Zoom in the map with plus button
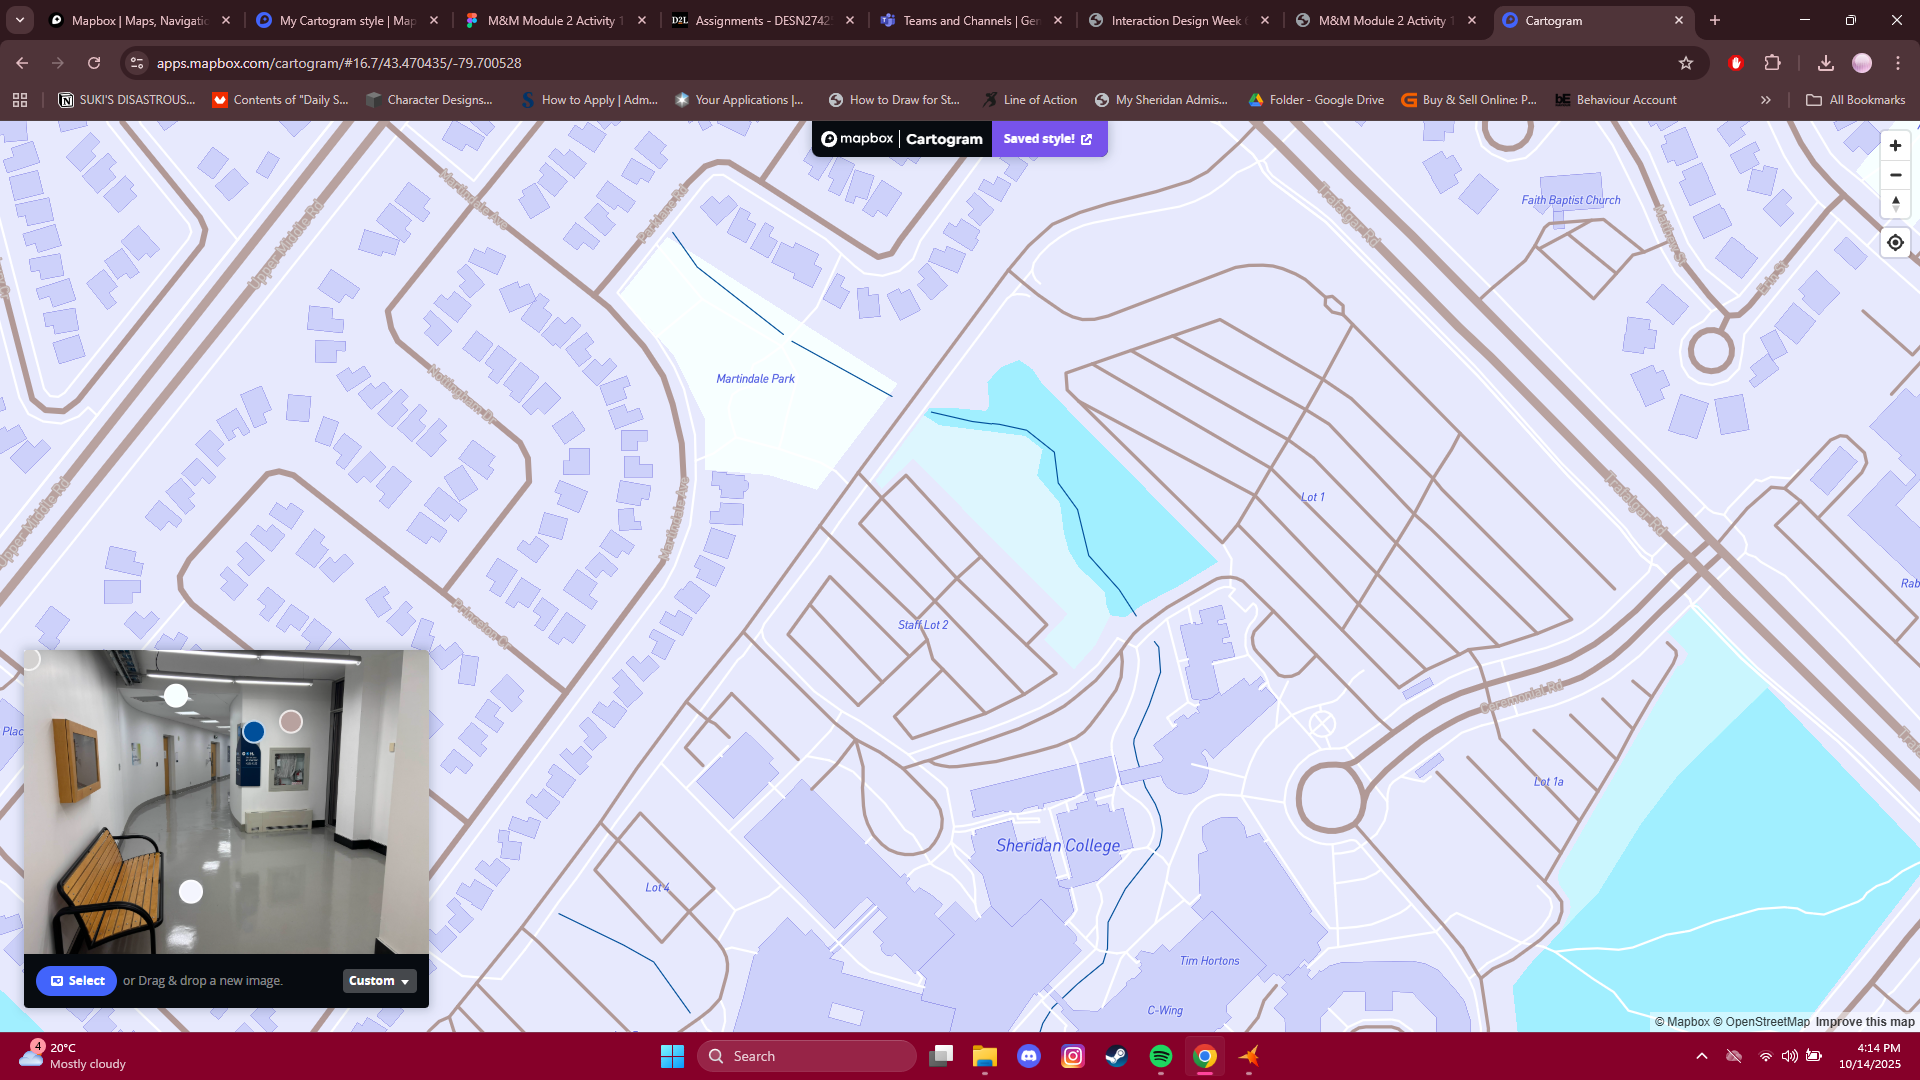This screenshot has width=1920, height=1080. (1895, 146)
